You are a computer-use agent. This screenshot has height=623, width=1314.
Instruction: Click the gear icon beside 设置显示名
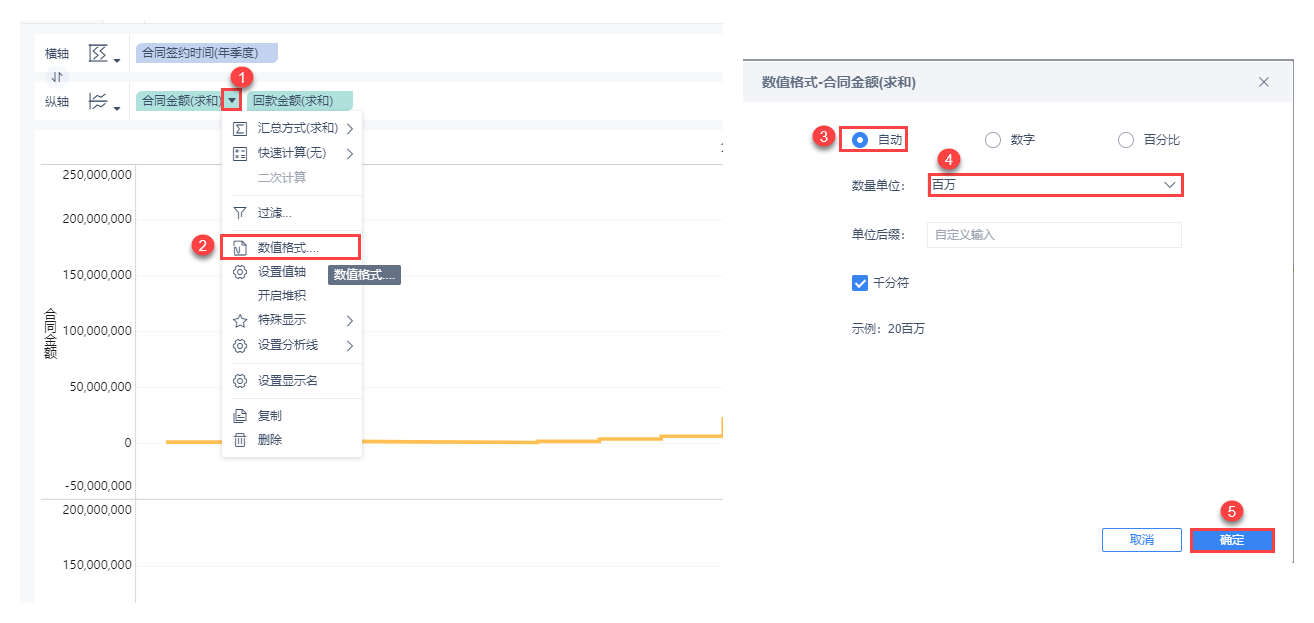(240, 381)
